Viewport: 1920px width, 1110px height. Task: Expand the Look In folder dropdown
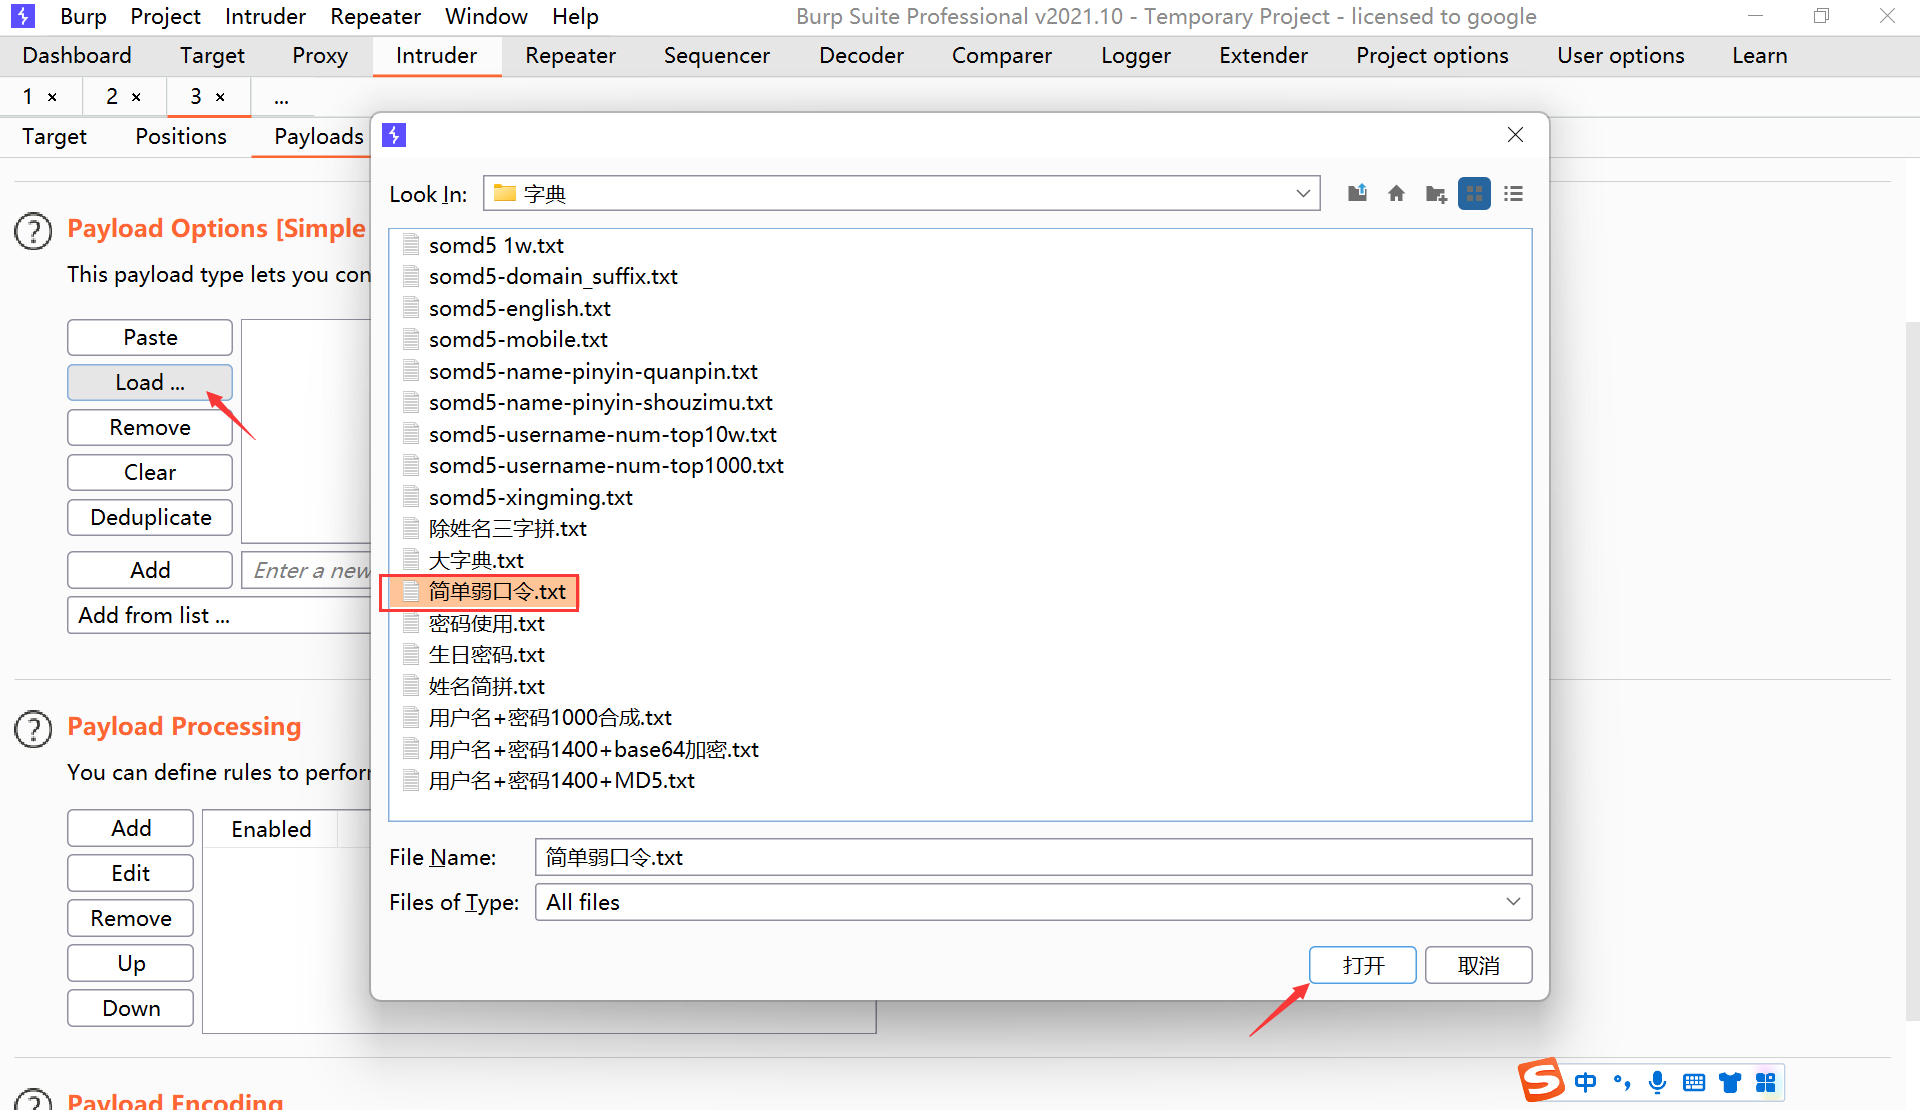[1302, 194]
